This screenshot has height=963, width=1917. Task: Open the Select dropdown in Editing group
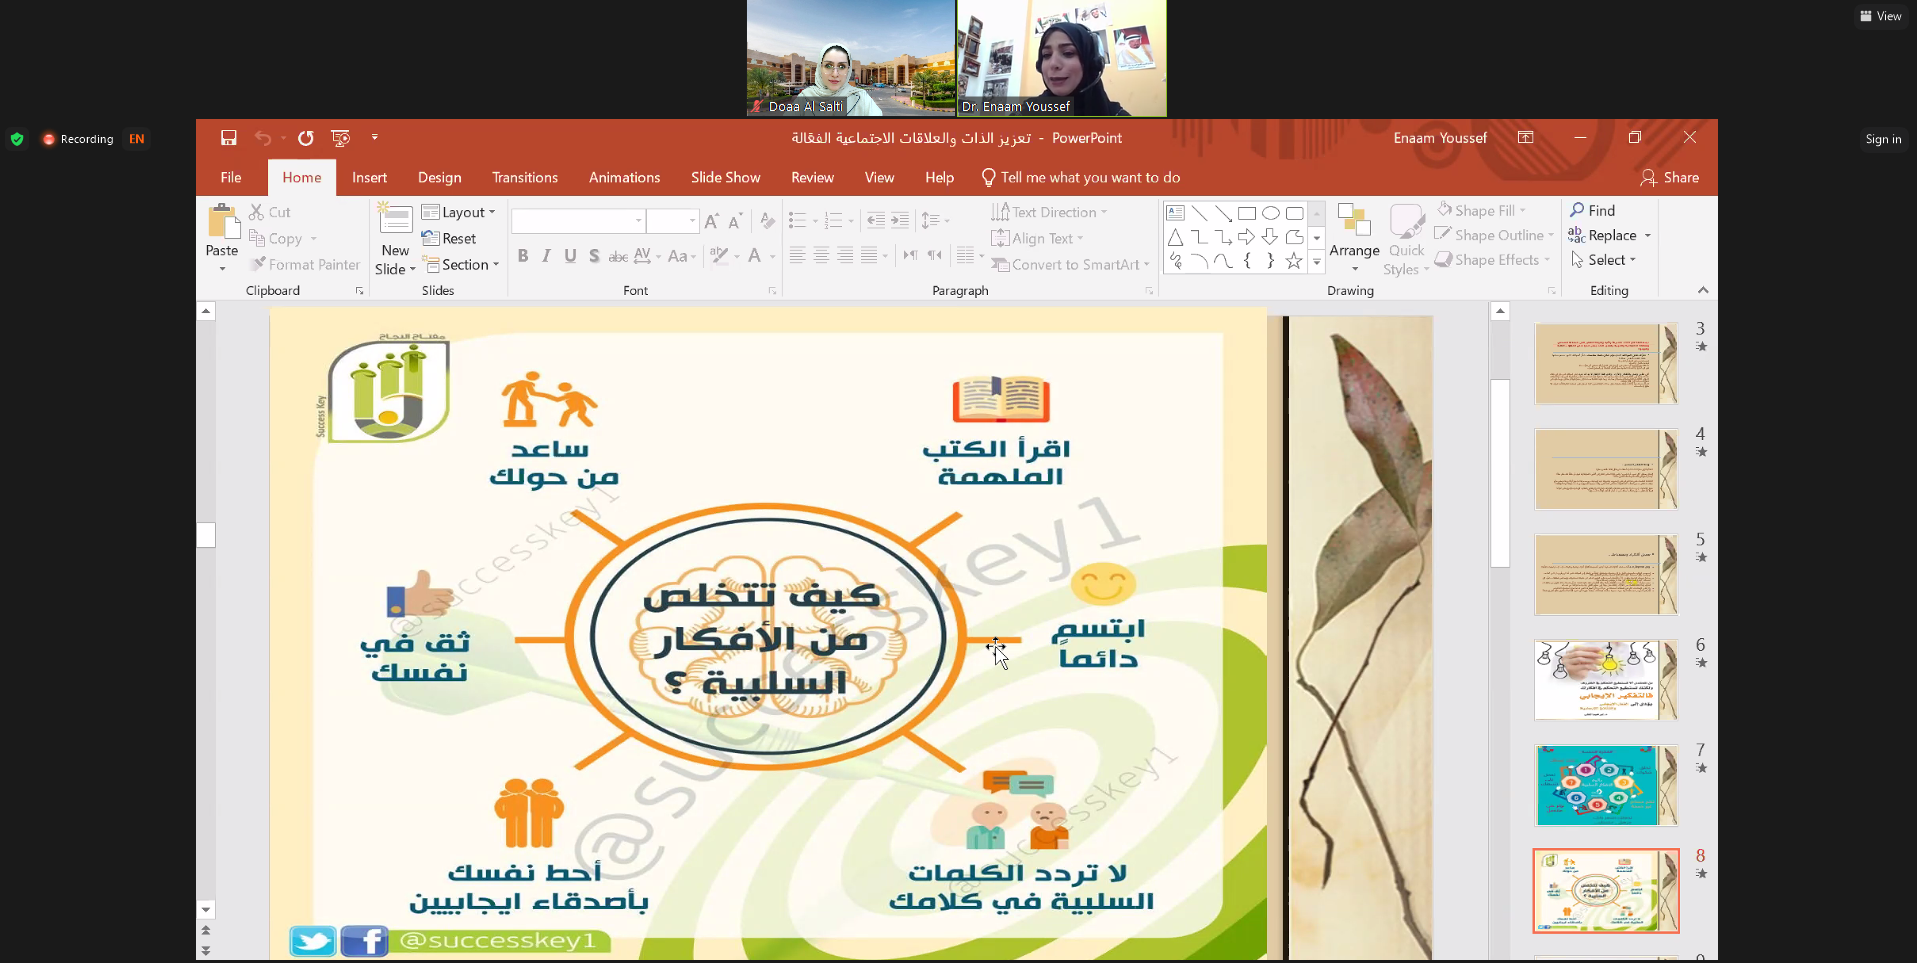(x=1604, y=260)
